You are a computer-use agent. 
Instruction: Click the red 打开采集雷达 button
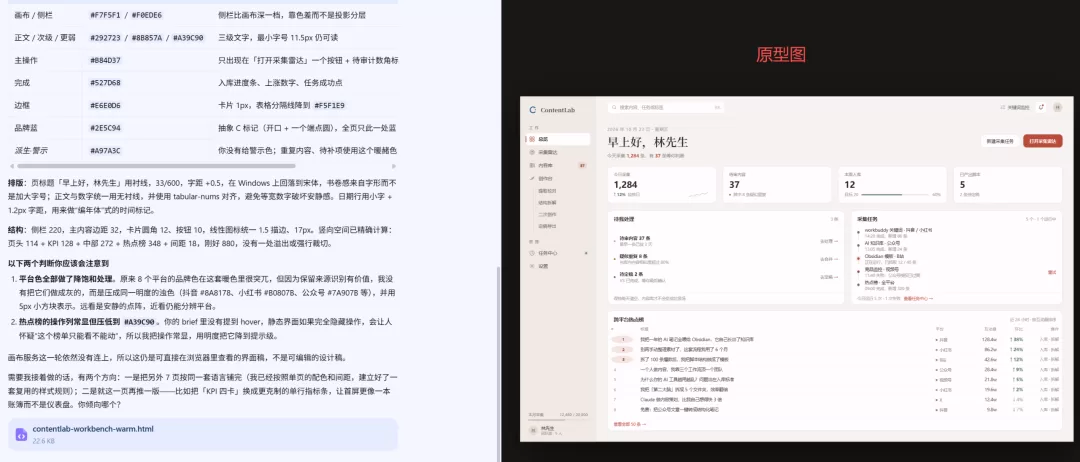1043,140
